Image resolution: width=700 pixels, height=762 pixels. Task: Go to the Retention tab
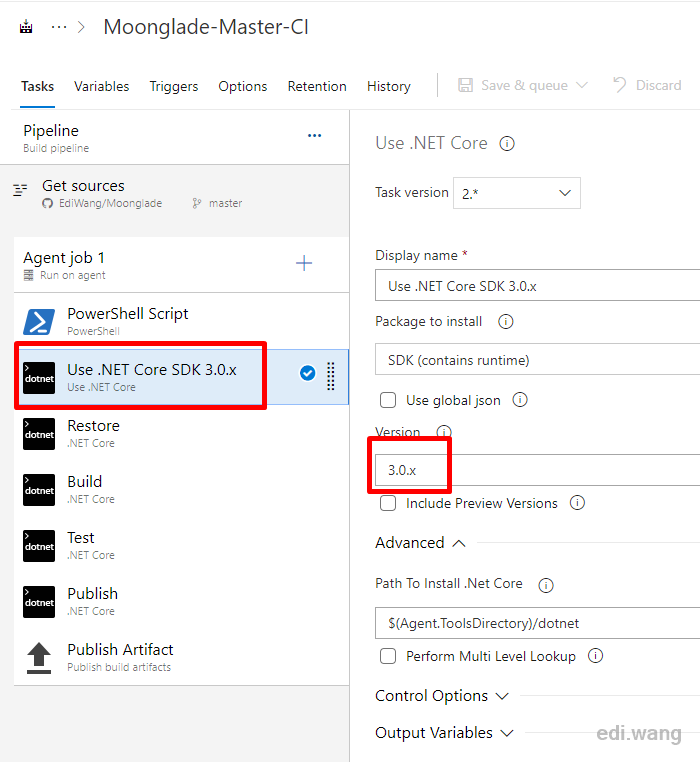pyautogui.click(x=317, y=87)
